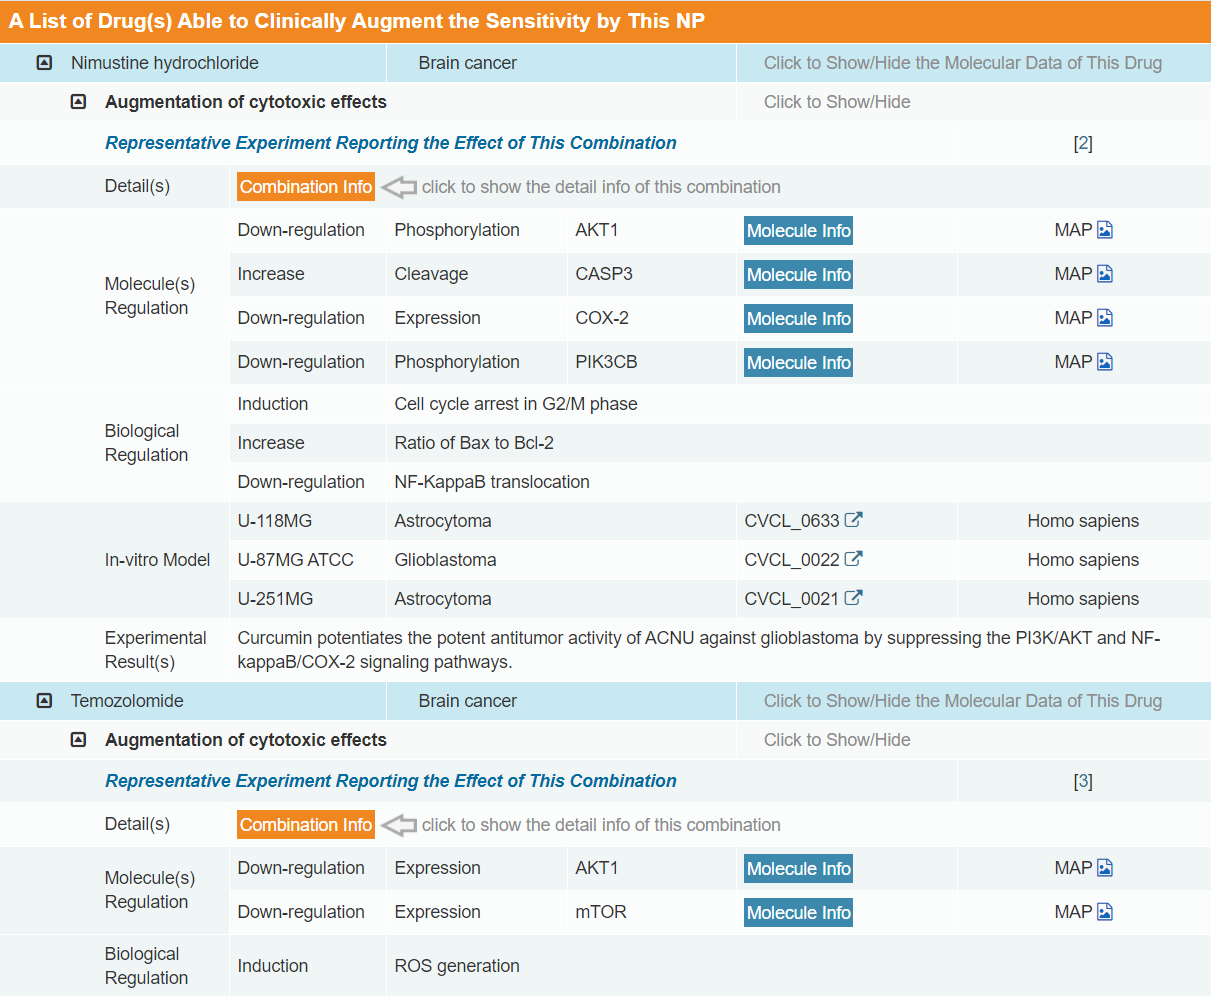Open MAP image icon for CASP3 row

[1105, 274]
